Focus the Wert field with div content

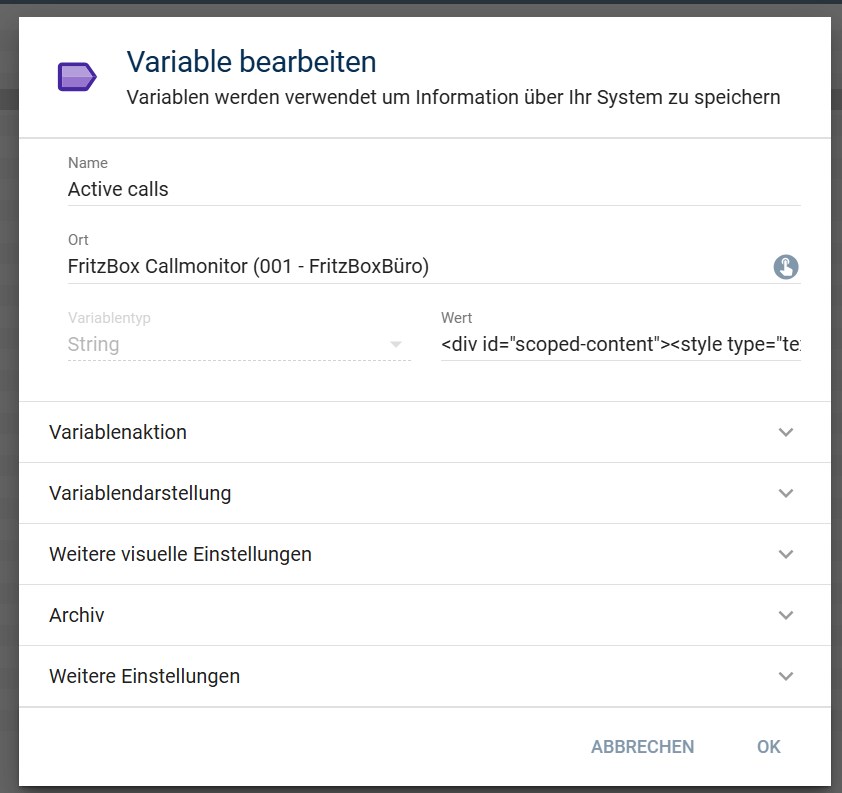[620, 345]
